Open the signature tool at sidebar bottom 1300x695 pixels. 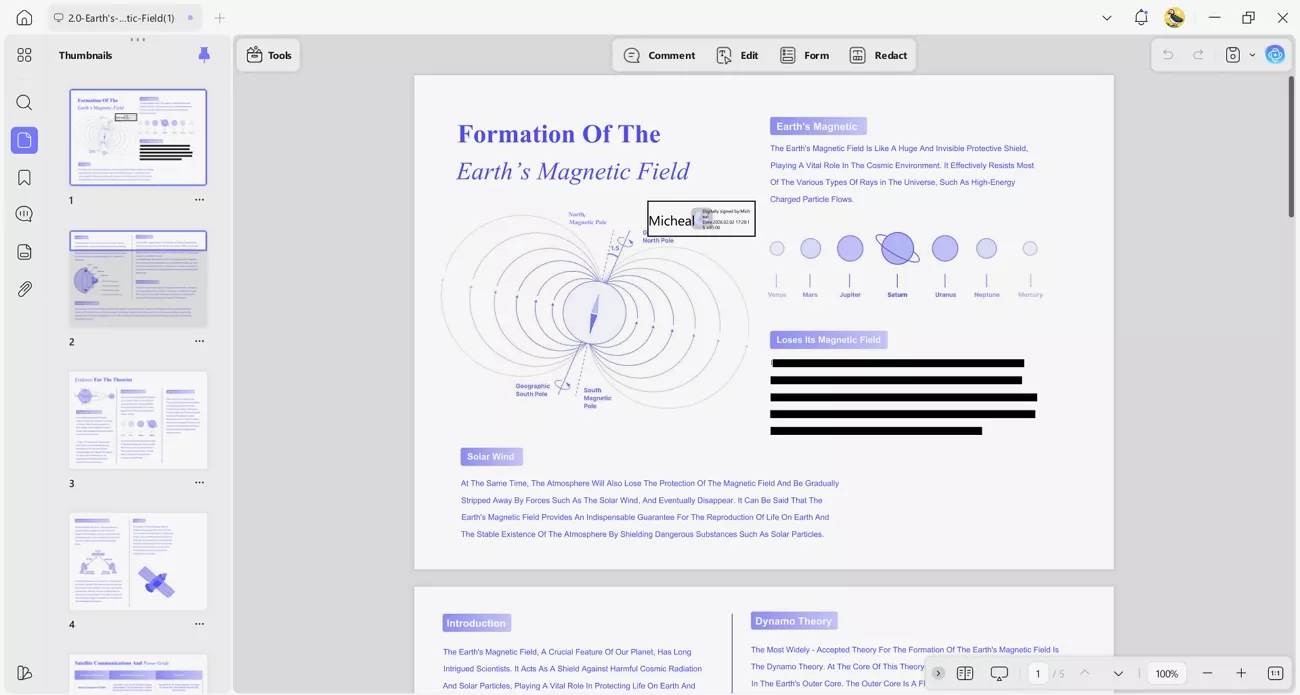tap(24, 673)
